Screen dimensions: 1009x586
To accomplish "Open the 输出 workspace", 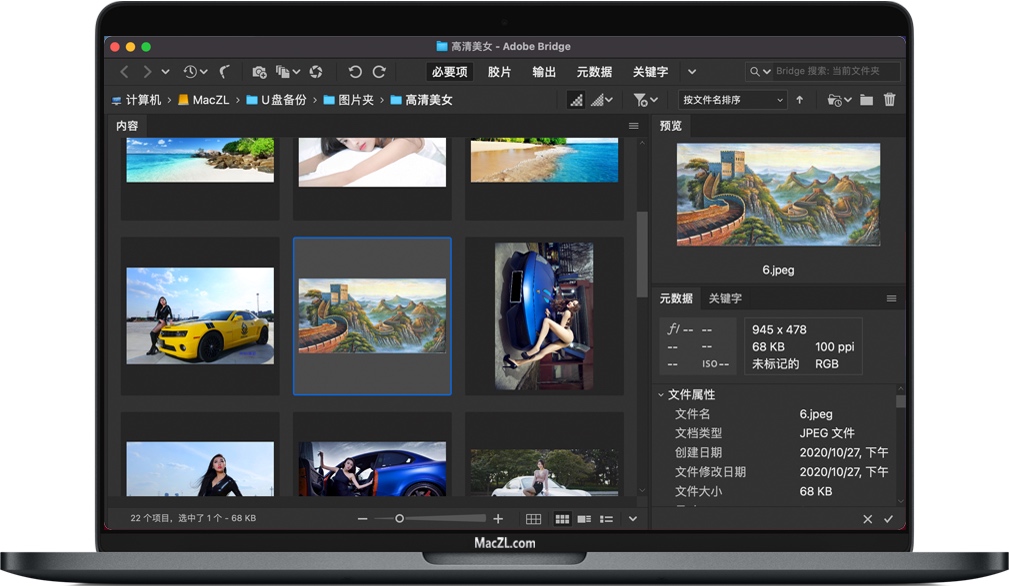I will click(543, 71).
